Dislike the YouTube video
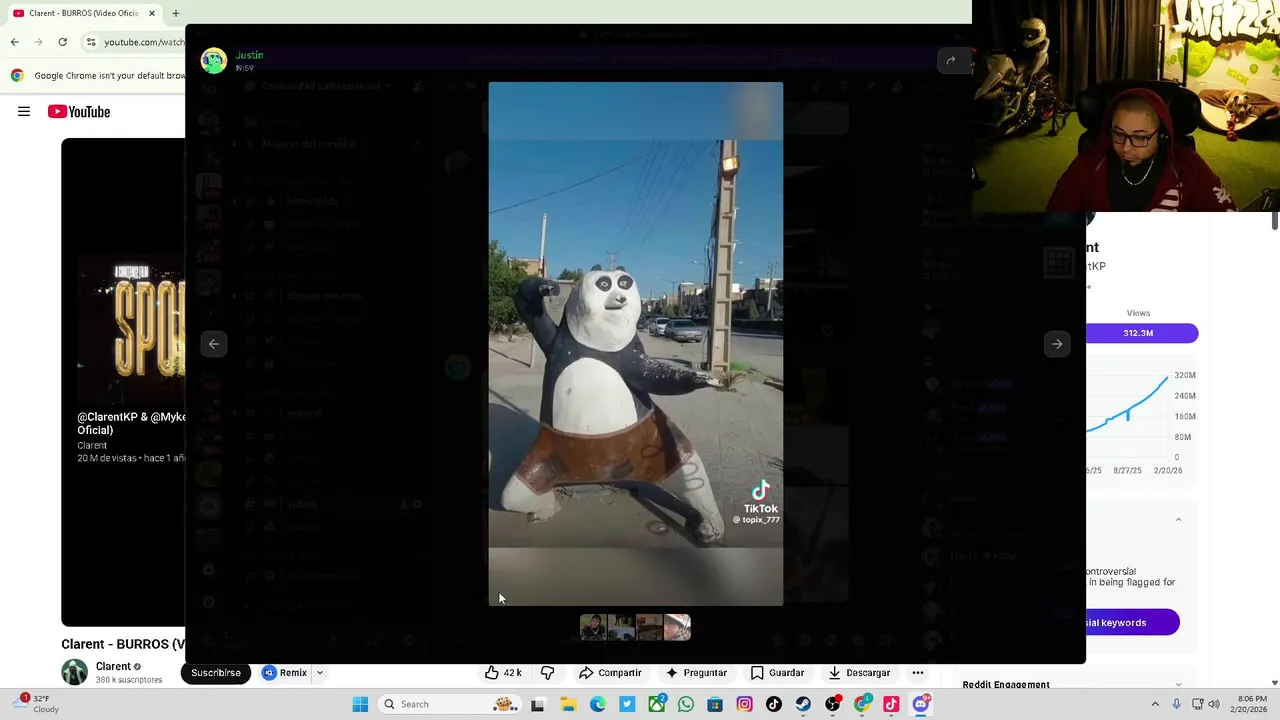Viewport: 1280px width, 720px height. [547, 673]
